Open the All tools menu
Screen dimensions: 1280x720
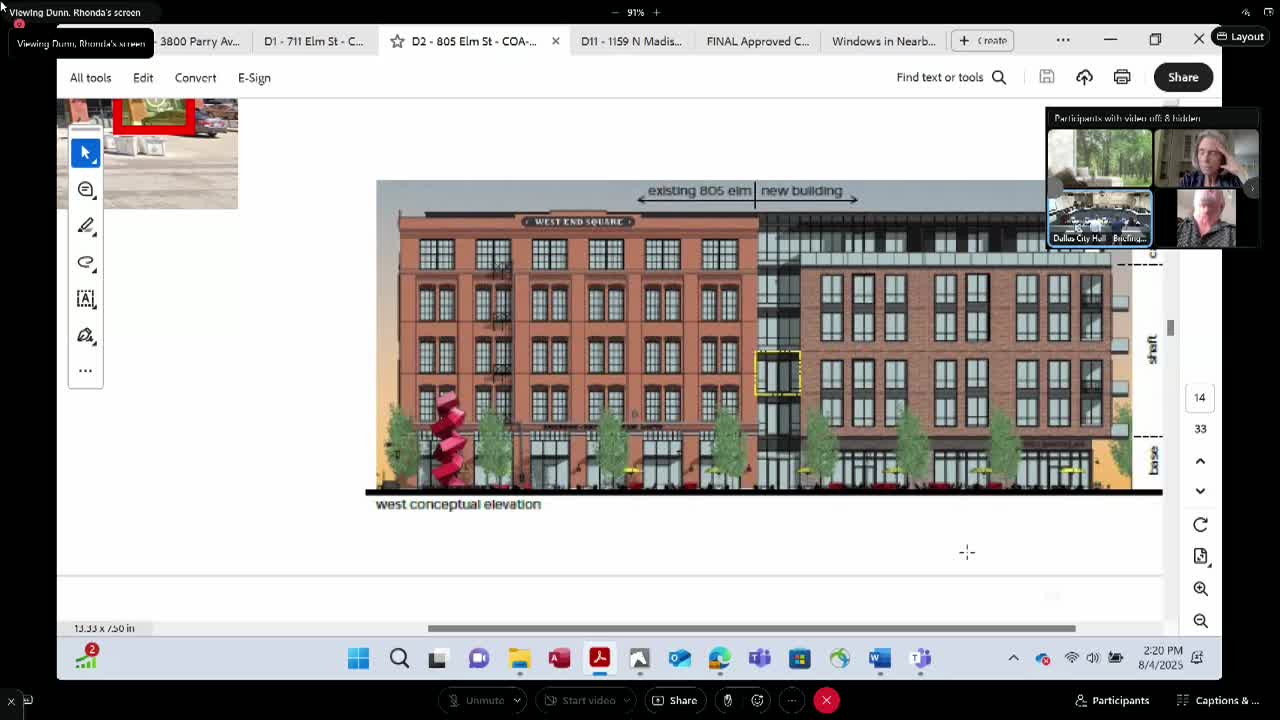coord(90,77)
